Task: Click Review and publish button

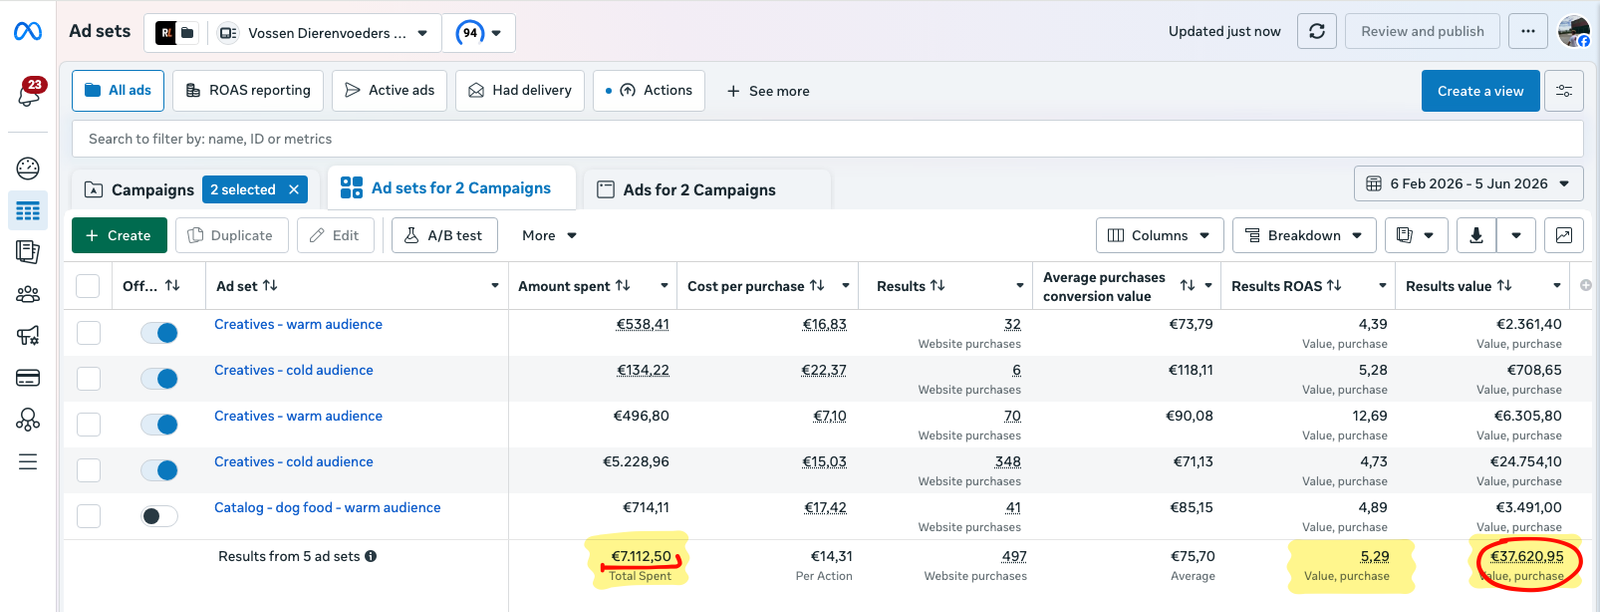Action: click(x=1422, y=32)
